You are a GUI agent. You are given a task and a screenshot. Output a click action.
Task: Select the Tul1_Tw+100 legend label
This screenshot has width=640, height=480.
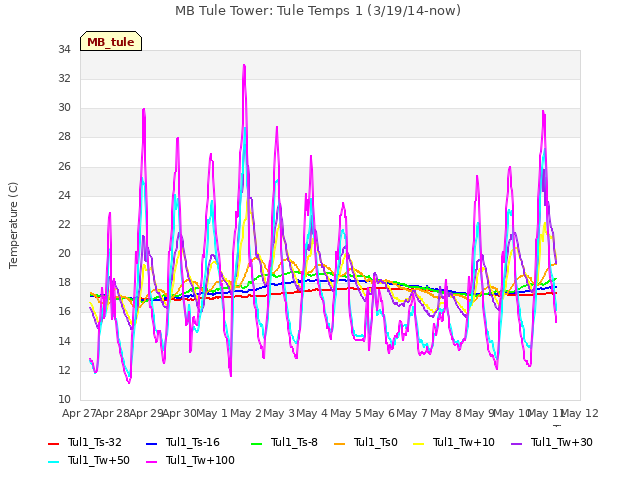[200, 460]
